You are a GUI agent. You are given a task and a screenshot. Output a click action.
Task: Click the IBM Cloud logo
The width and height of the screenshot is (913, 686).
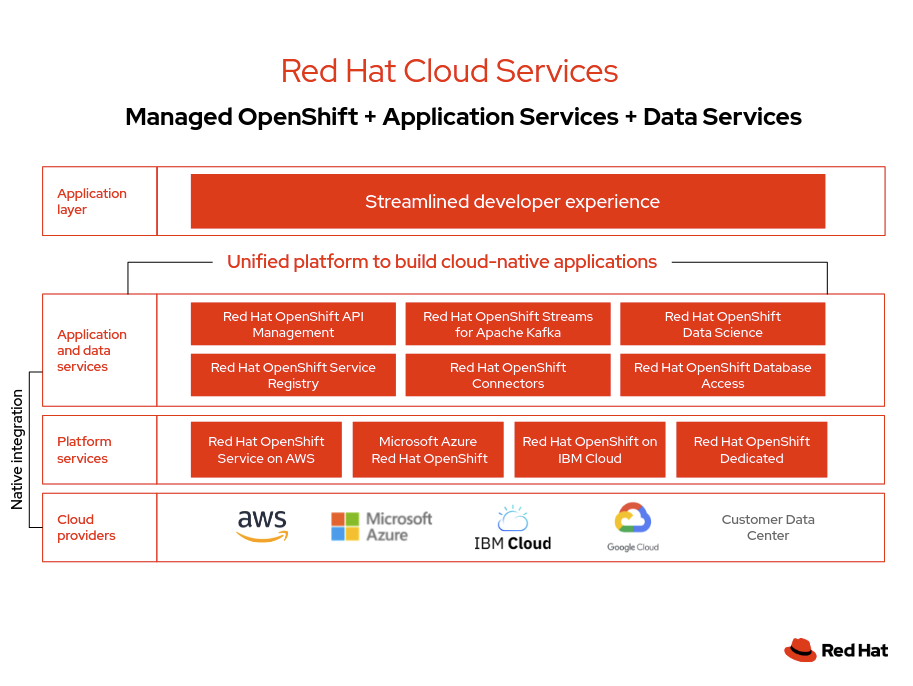pyautogui.click(x=512, y=528)
